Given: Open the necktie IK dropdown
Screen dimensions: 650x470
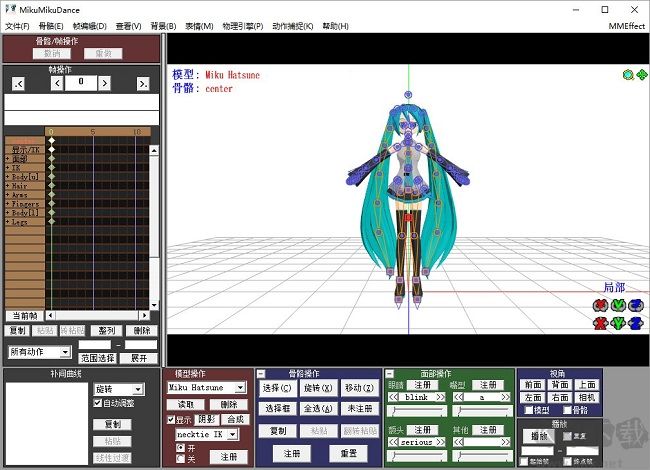Looking at the screenshot, I should pos(233,434).
